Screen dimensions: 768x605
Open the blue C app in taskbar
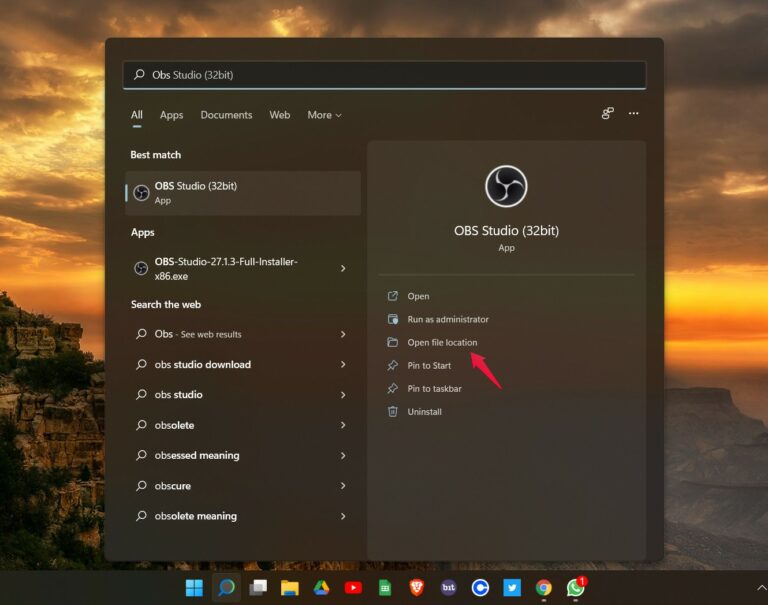point(480,587)
